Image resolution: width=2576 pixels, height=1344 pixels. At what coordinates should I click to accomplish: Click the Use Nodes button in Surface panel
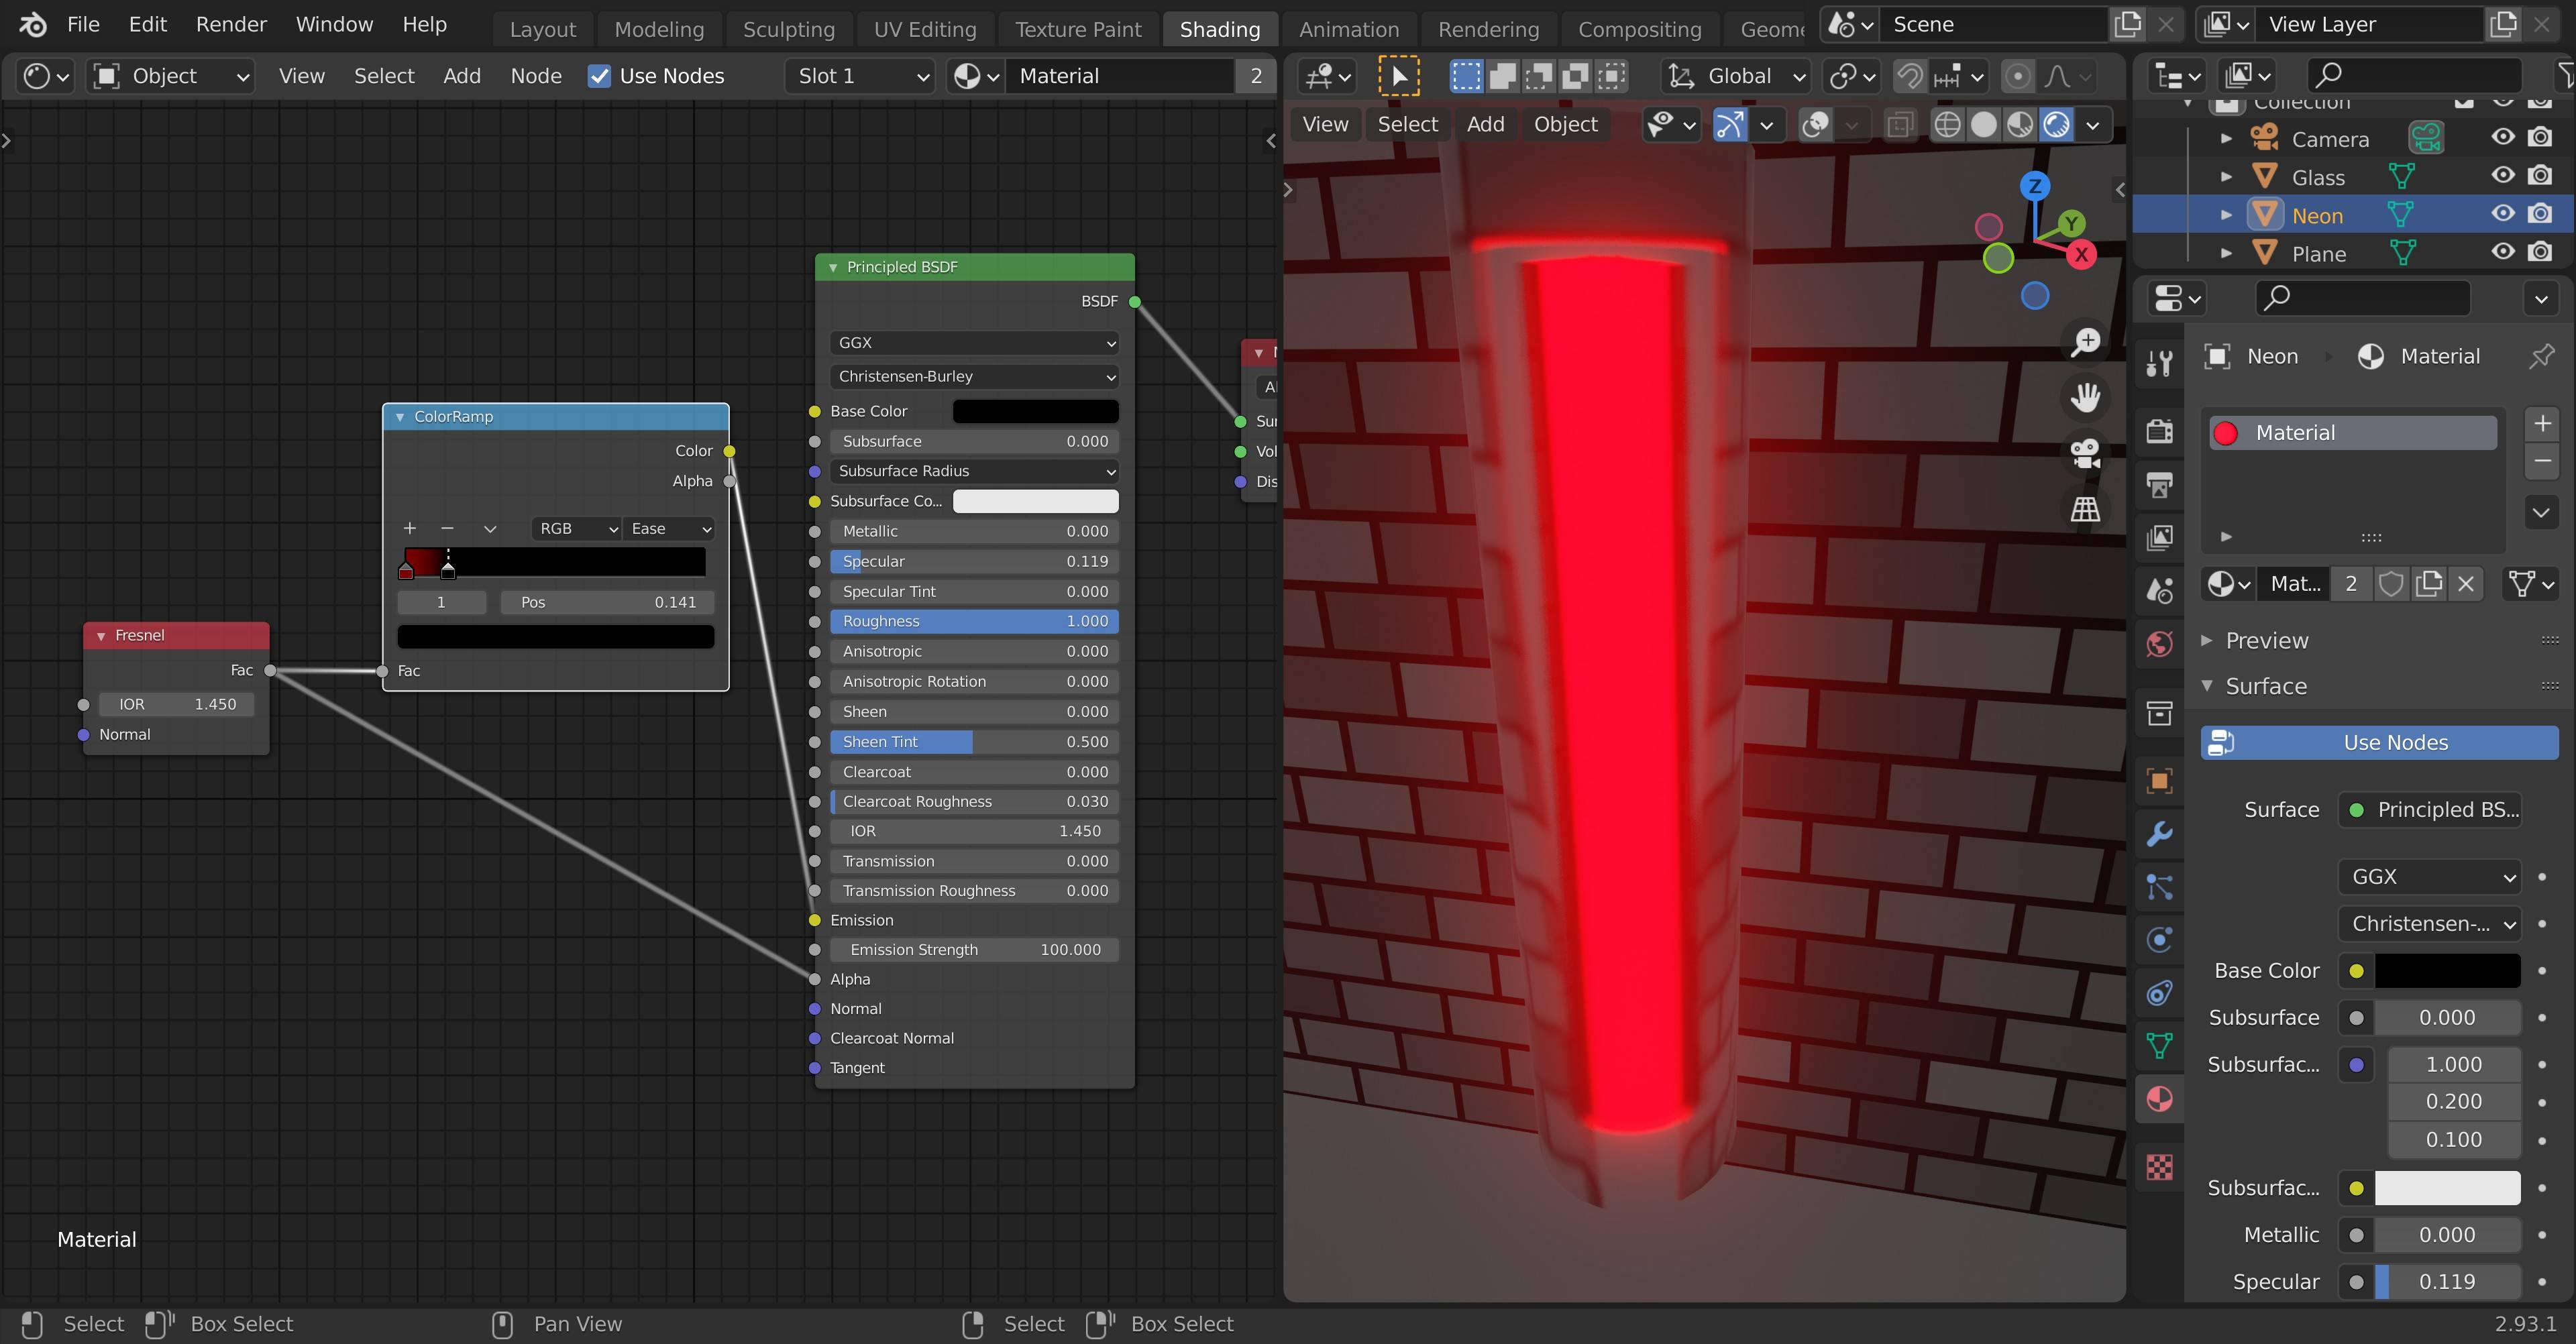point(2380,742)
